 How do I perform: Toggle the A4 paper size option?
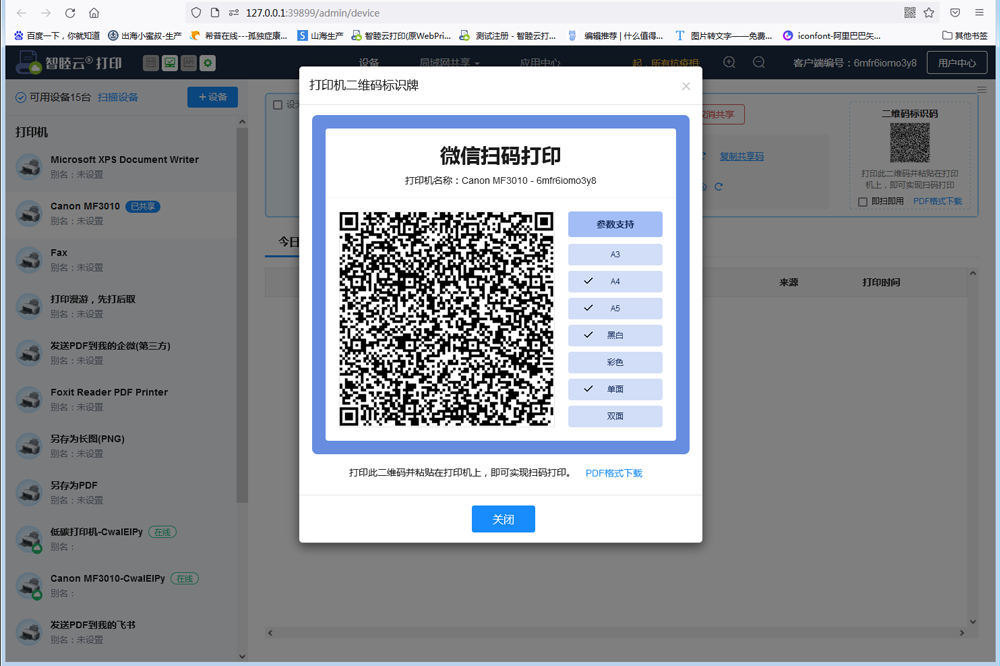pyautogui.click(x=615, y=281)
